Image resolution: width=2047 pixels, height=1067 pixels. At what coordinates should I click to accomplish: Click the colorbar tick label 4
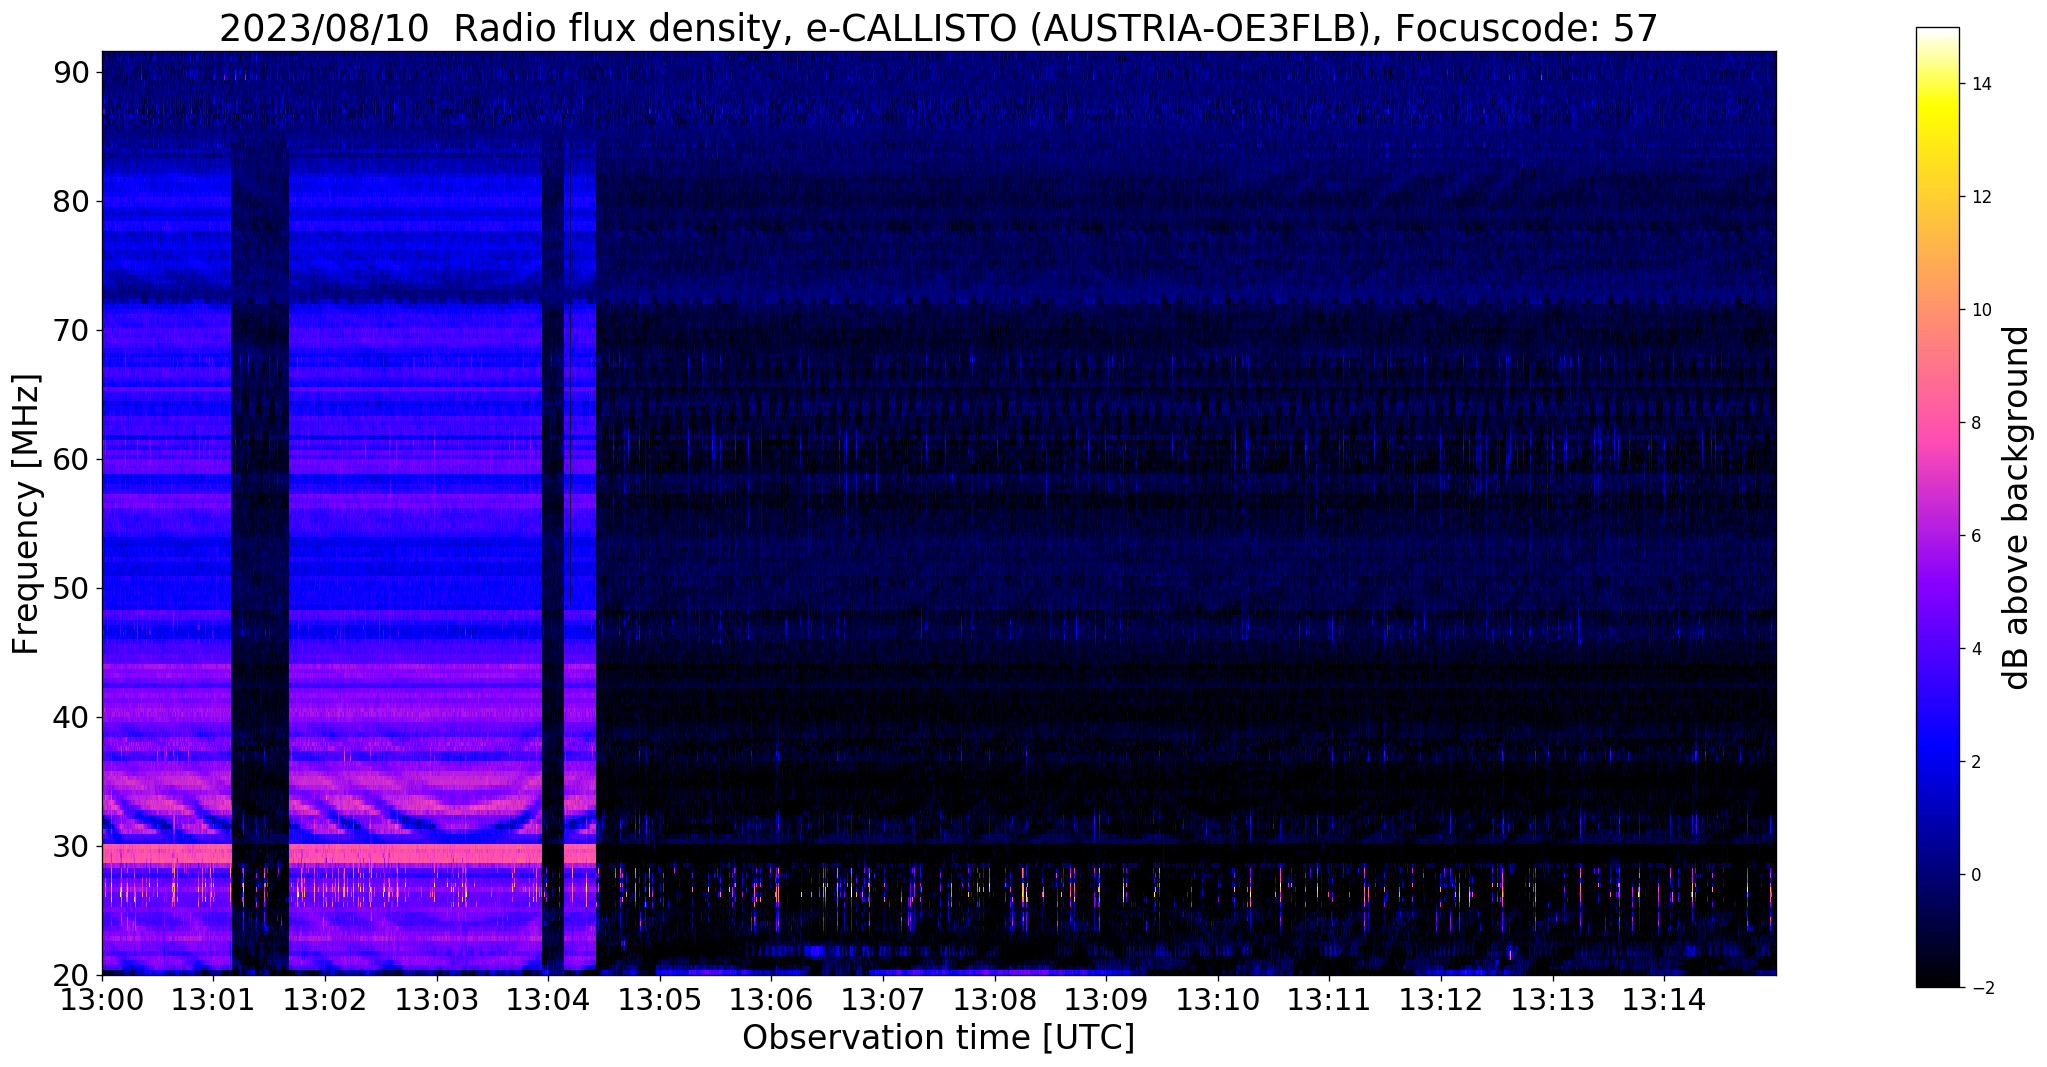point(1974,649)
